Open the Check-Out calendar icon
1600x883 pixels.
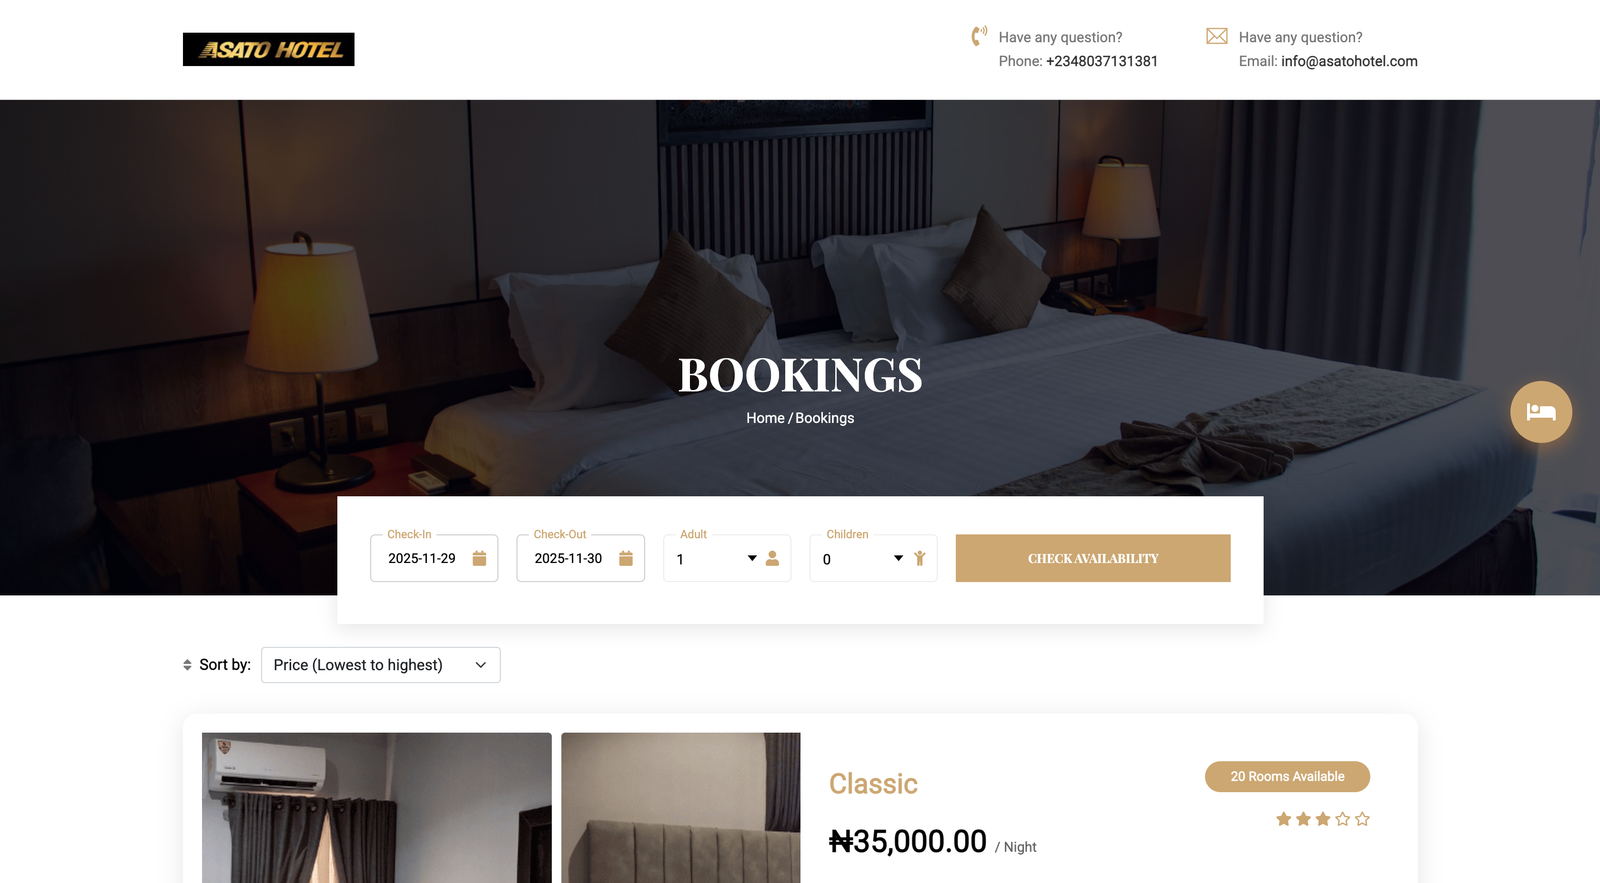coord(626,558)
